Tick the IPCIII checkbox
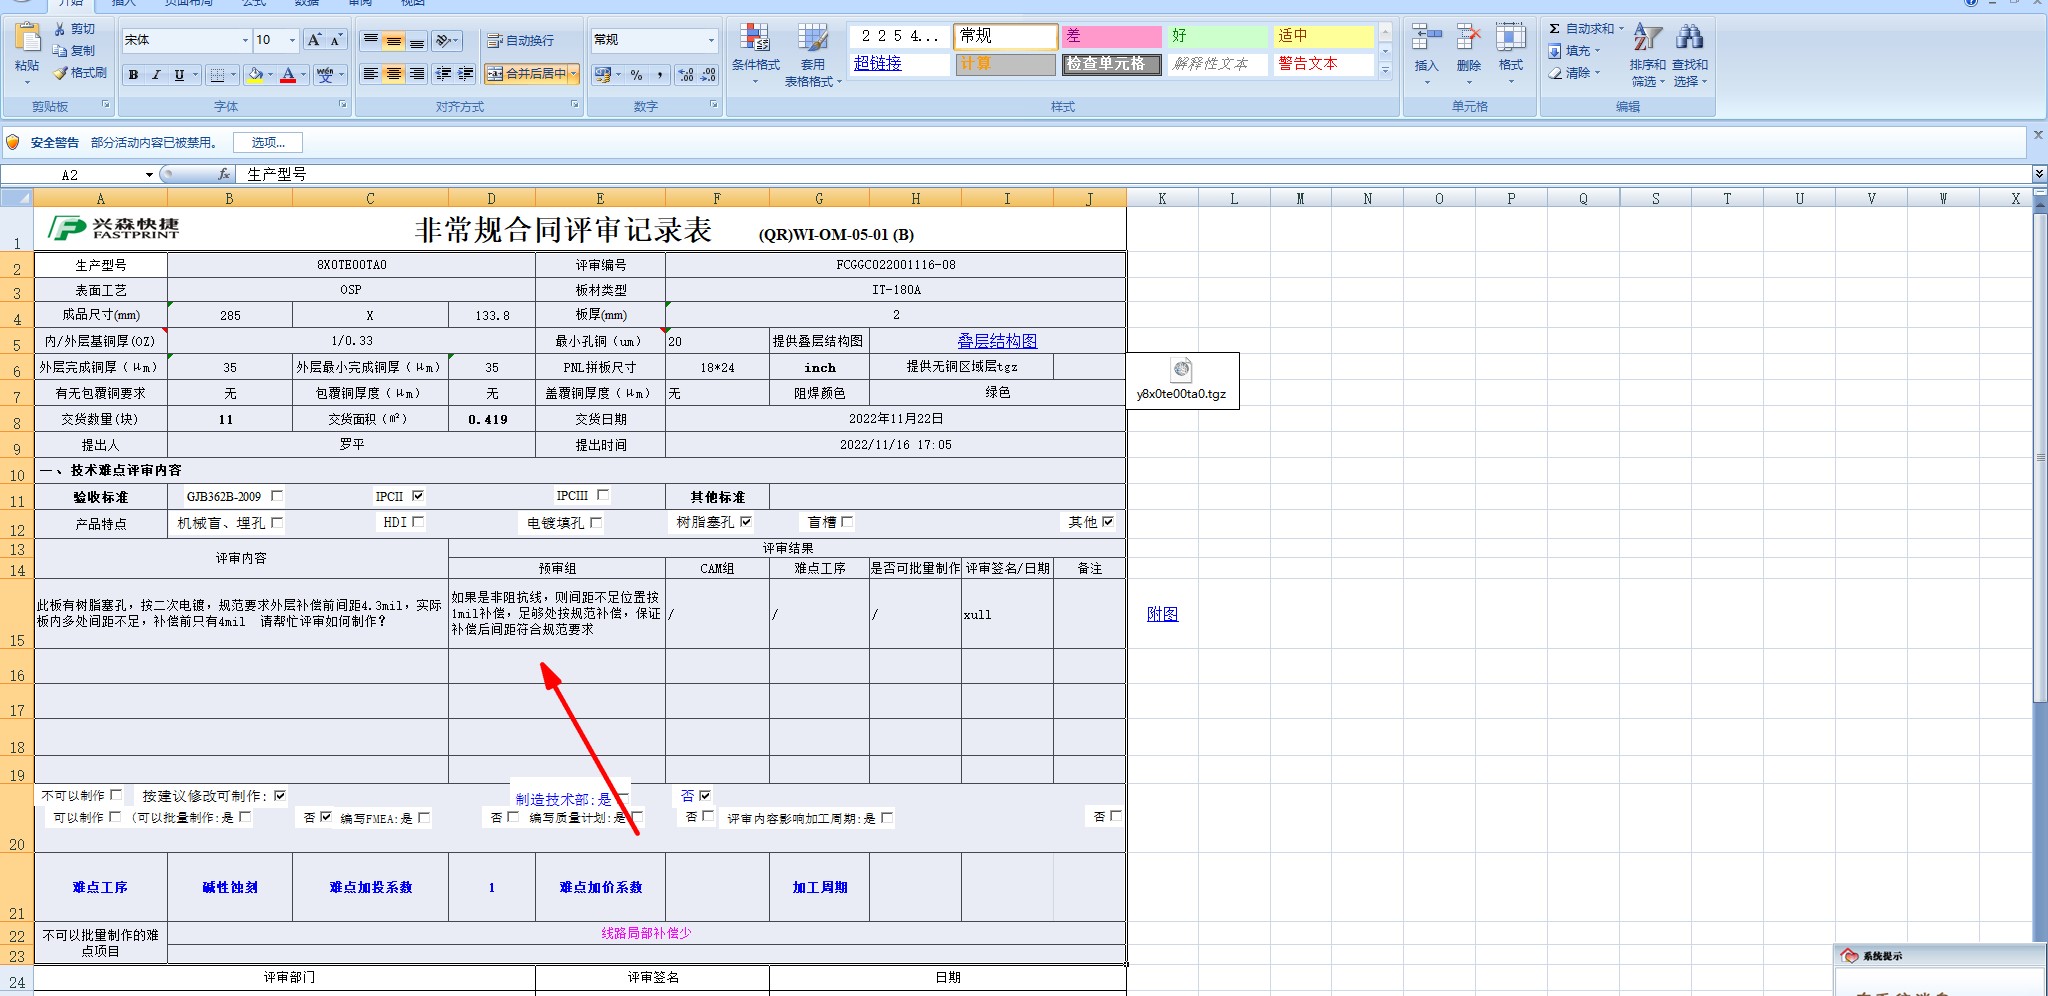Image resolution: width=2048 pixels, height=996 pixels. tap(603, 494)
